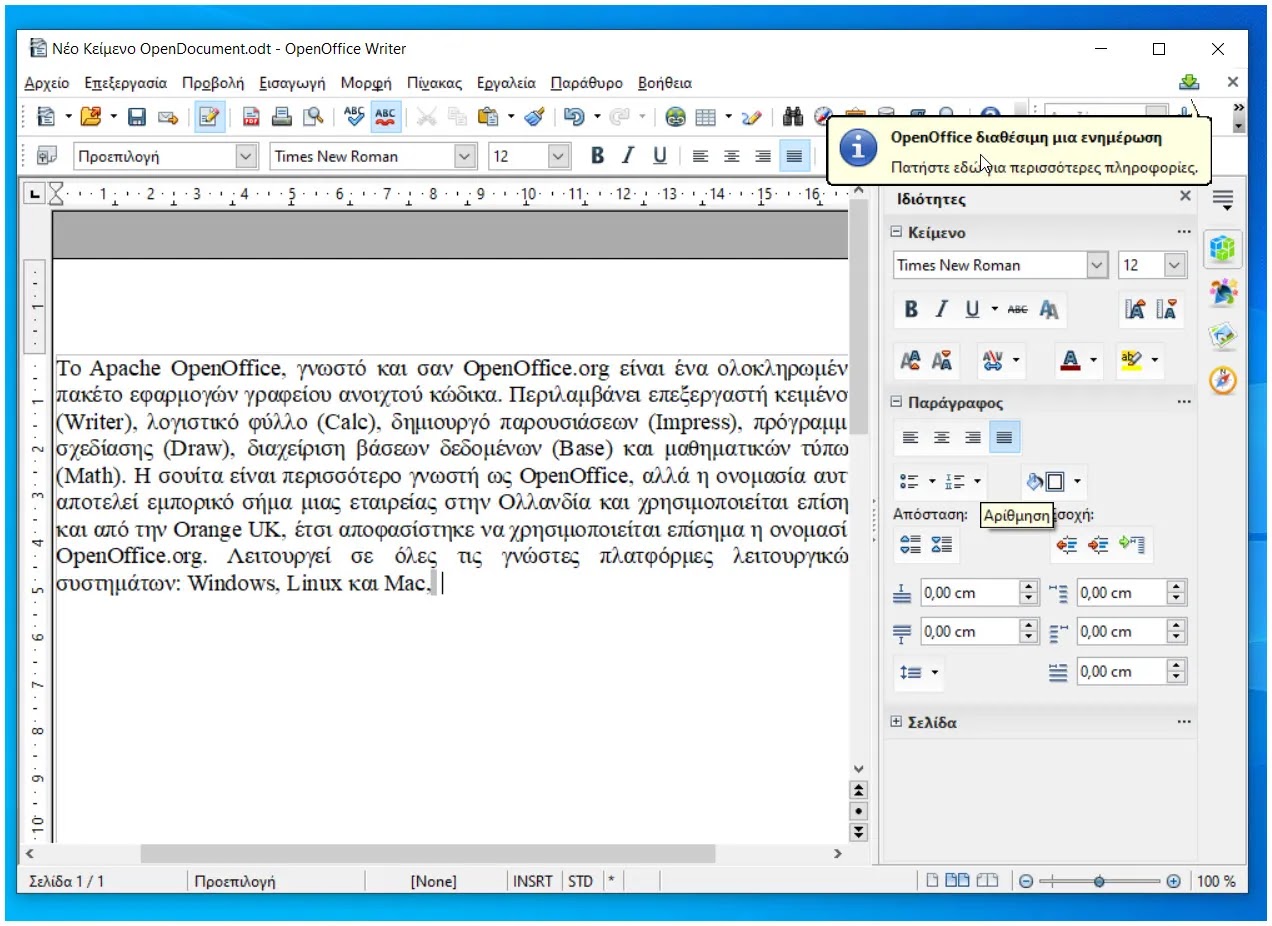
Task: Open sidebar highlighting color dropdown arrow
Action: 1156,360
